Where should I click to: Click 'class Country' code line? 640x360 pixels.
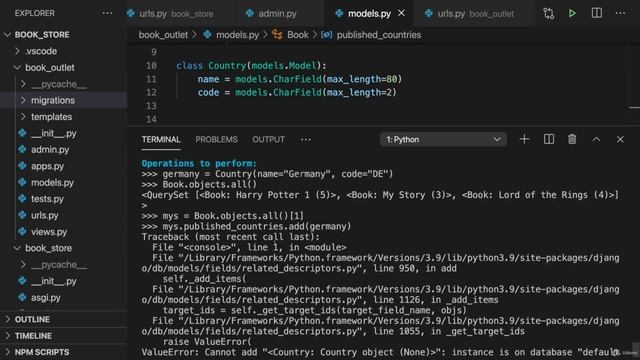[251, 66]
